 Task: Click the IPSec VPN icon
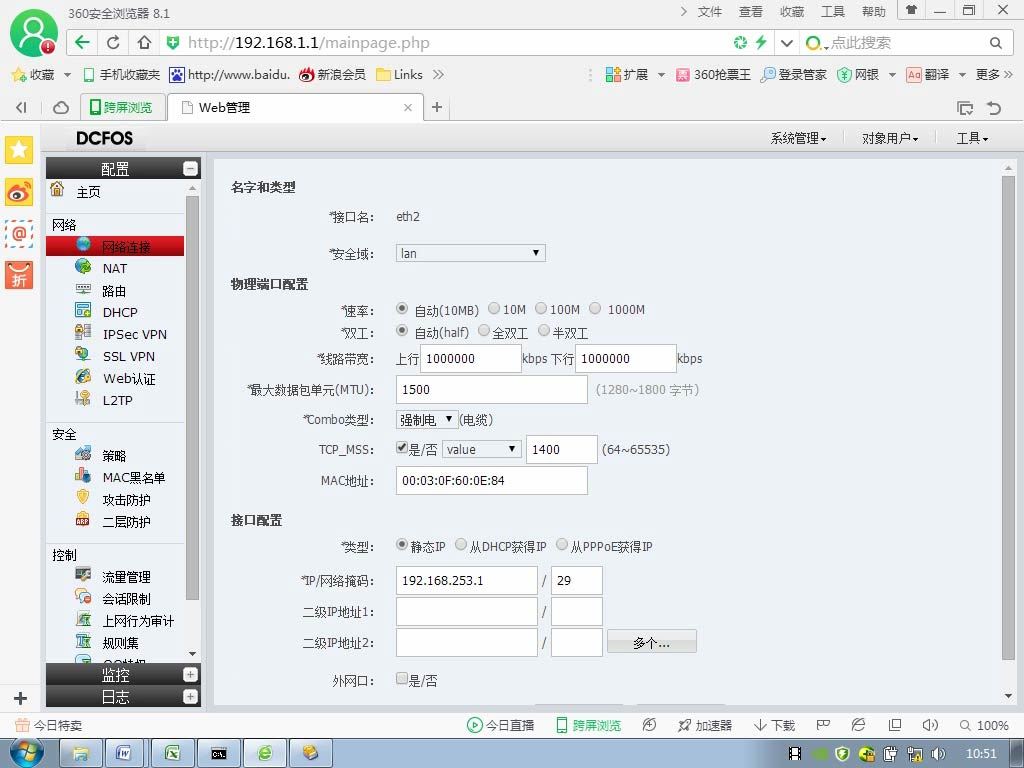click(x=83, y=332)
